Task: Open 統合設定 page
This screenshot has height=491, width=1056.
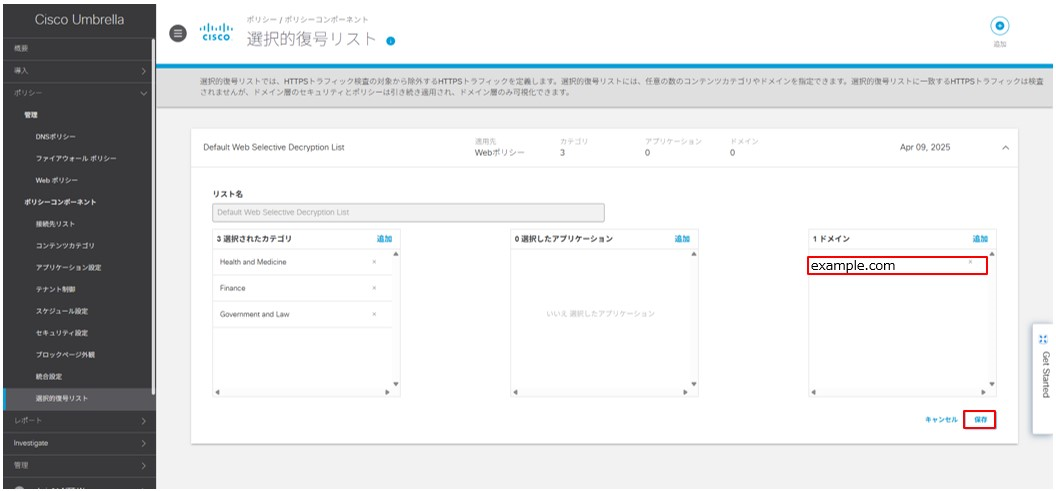Action: [x=49, y=377]
